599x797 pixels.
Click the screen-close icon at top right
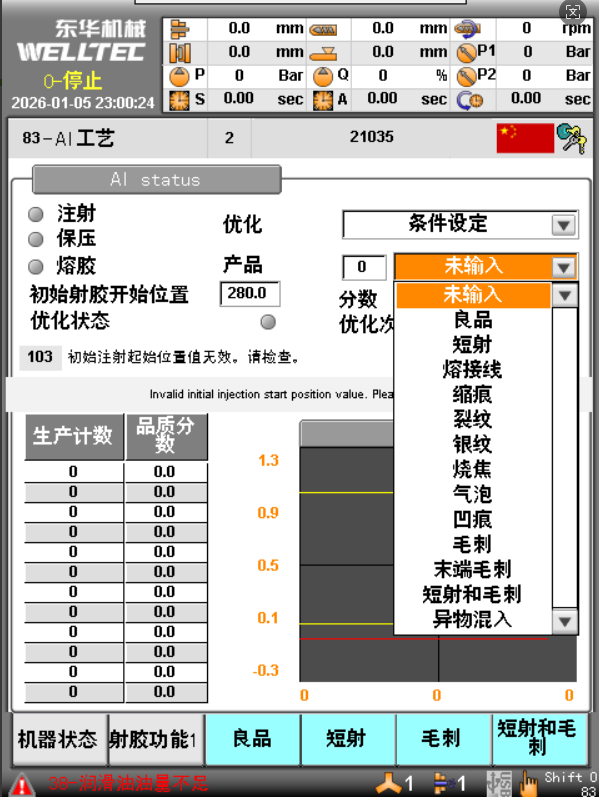(x=573, y=12)
